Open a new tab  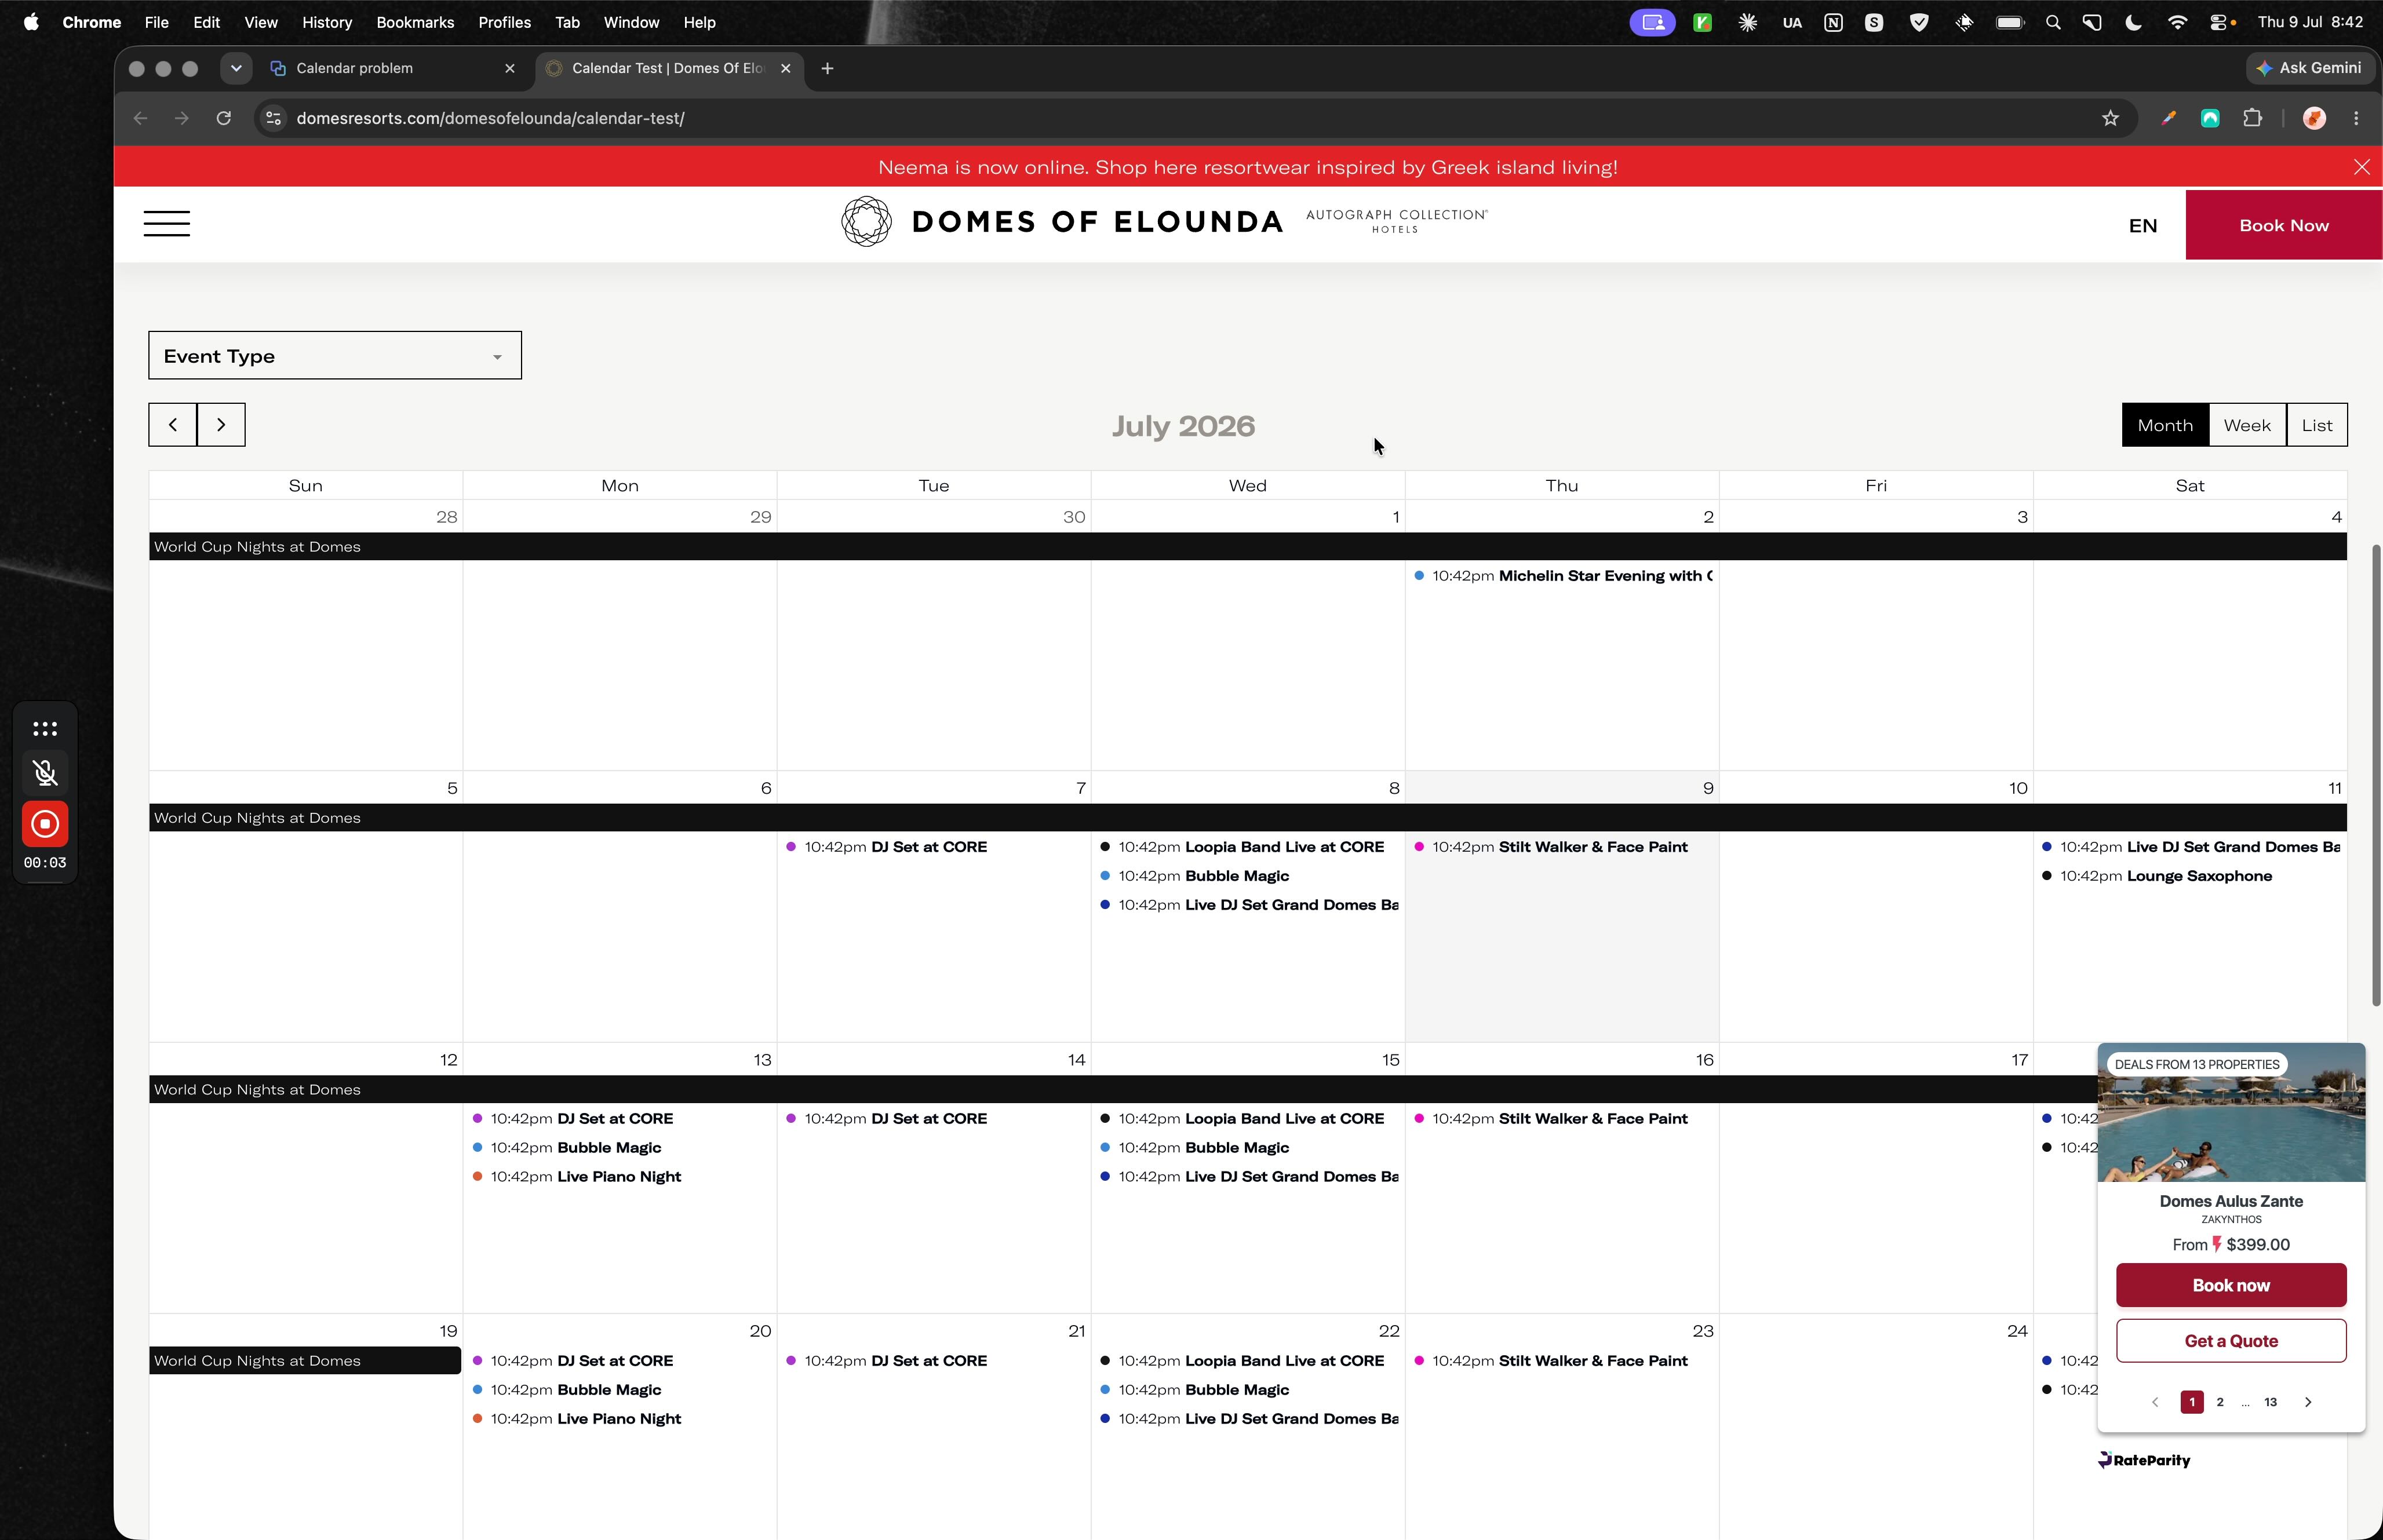(827, 68)
